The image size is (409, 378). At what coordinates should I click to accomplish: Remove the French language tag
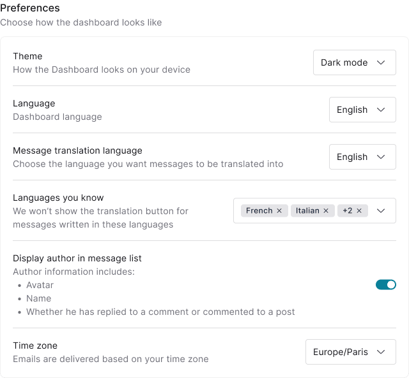click(x=279, y=211)
